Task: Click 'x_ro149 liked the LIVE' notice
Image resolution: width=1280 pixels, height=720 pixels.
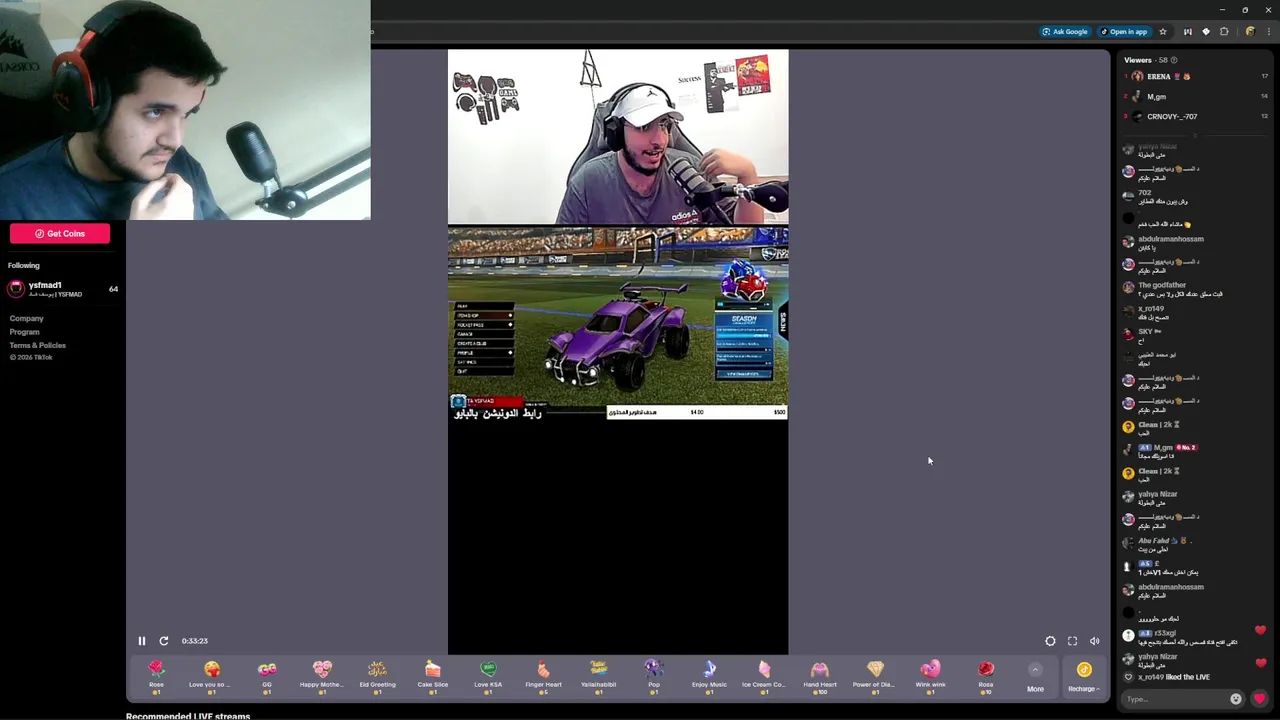Action: point(1174,677)
